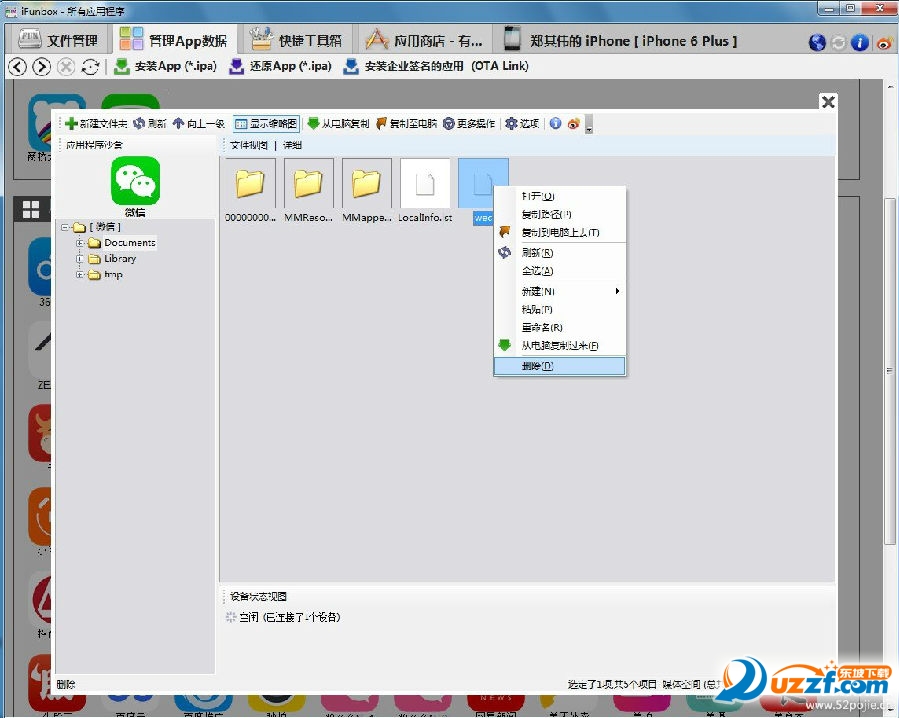Click 新建文件夹 in dialog toolbar
899x718 pixels.
96,123
